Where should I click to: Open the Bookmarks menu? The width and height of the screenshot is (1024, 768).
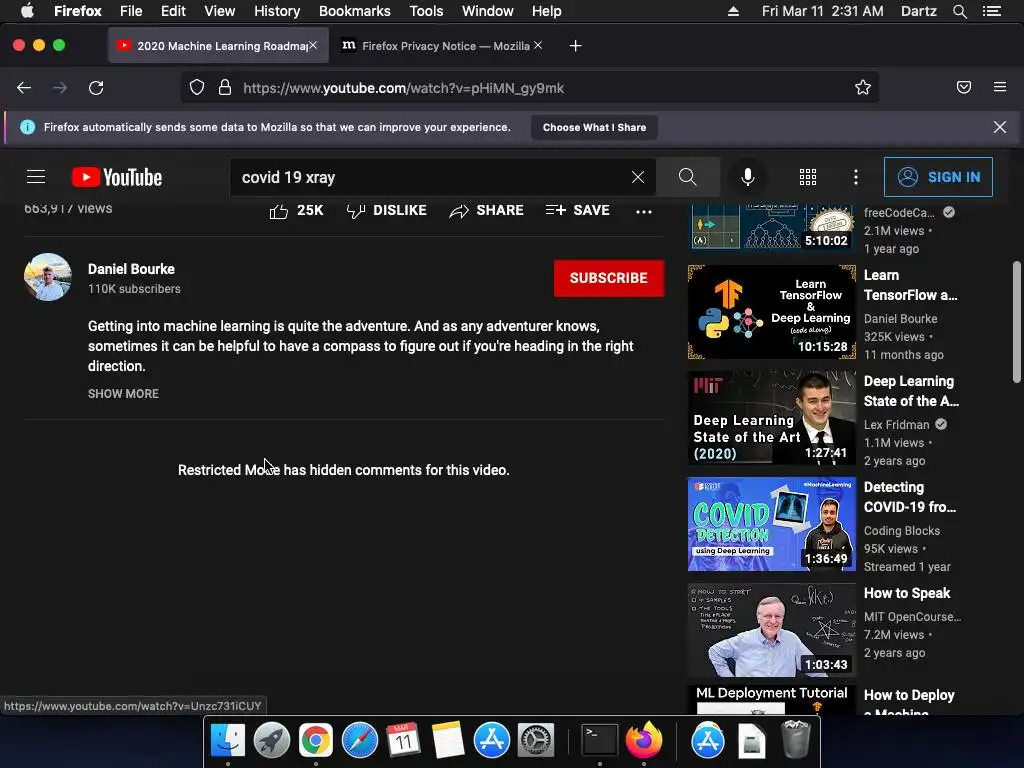[x=355, y=11]
